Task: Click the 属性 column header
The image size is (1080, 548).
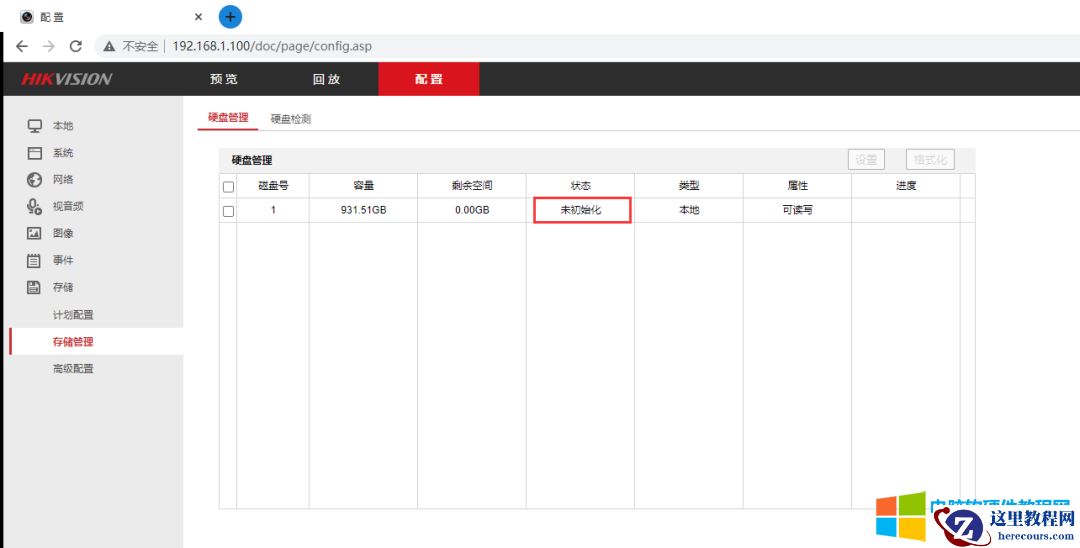Action: (x=798, y=186)
